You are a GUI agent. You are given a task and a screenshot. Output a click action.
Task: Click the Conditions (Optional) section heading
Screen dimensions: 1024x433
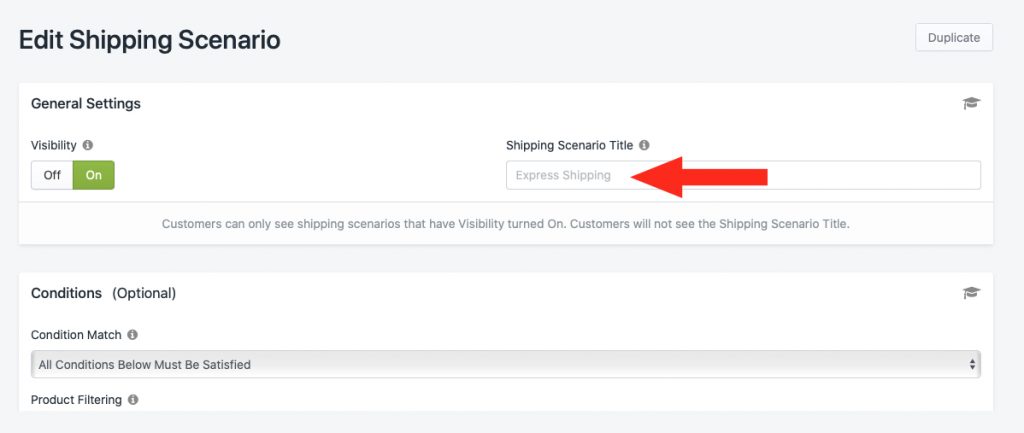point(103,293)
